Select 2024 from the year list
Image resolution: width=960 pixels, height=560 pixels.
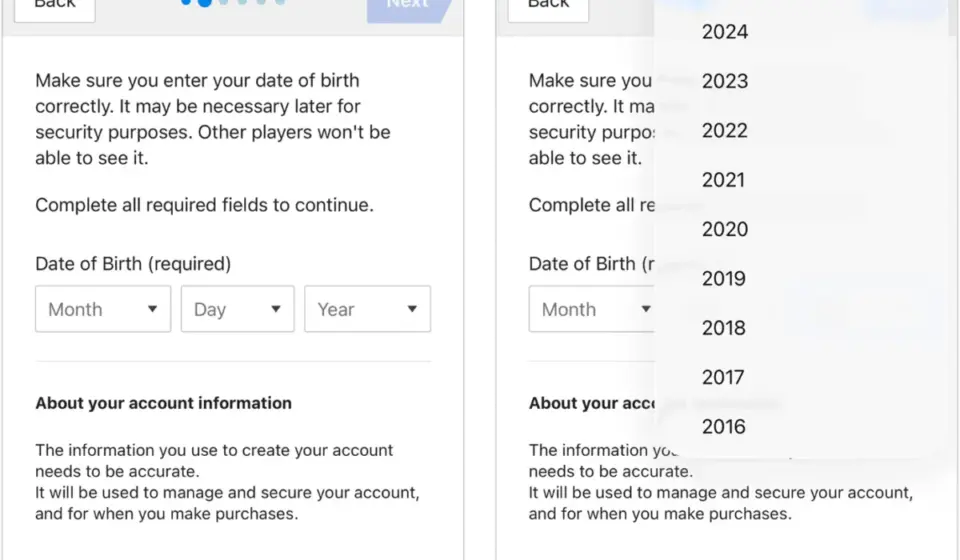[x=725, y=32]
